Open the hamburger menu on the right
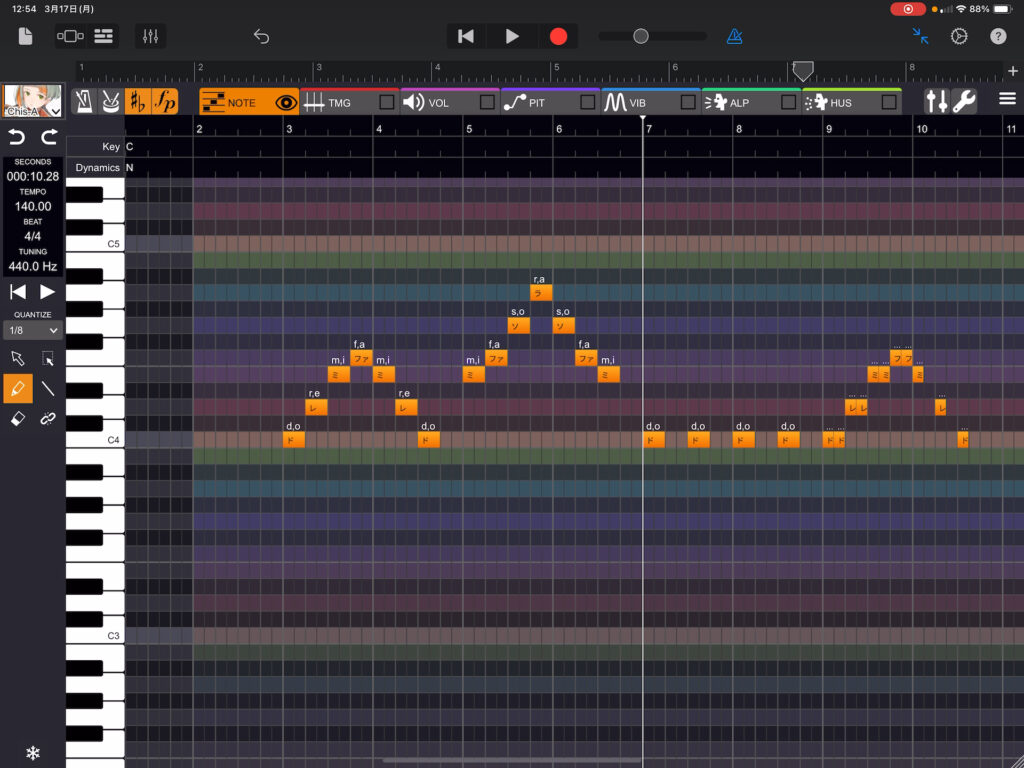Viewport: 1024px width, 768px height. (1007, 99)
